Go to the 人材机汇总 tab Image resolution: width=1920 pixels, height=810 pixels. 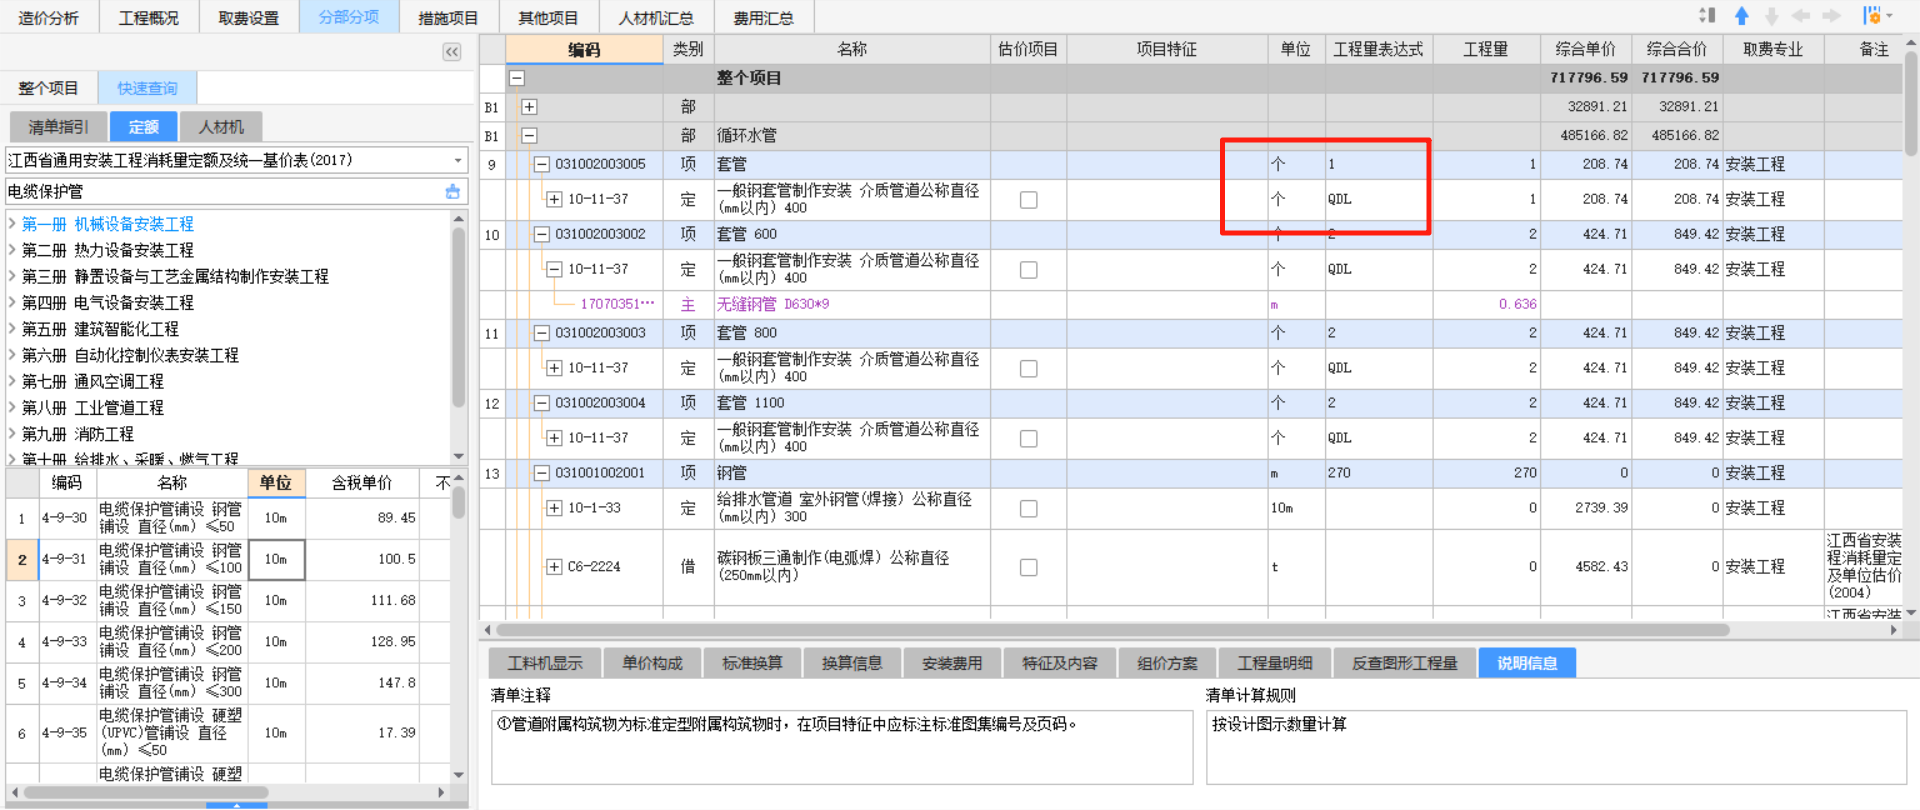tap(656, 18)
